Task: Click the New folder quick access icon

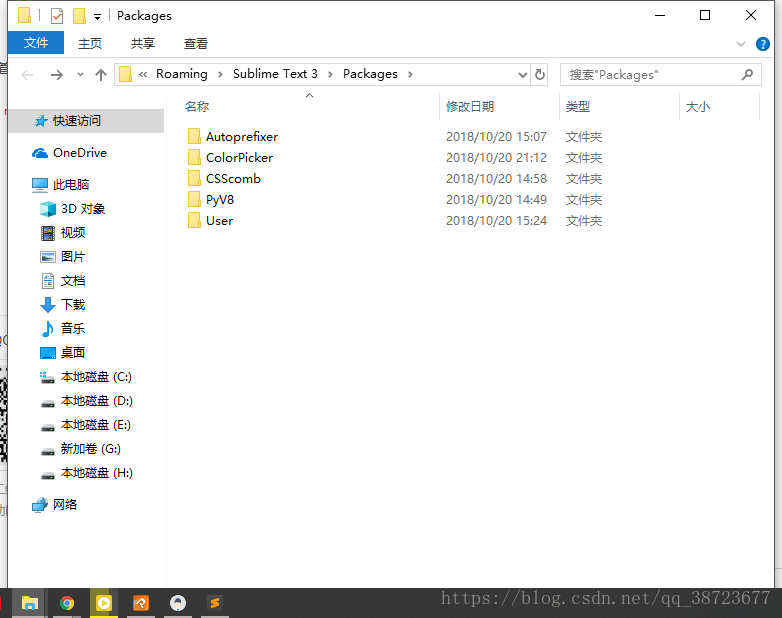Action: tap(79, 16)
